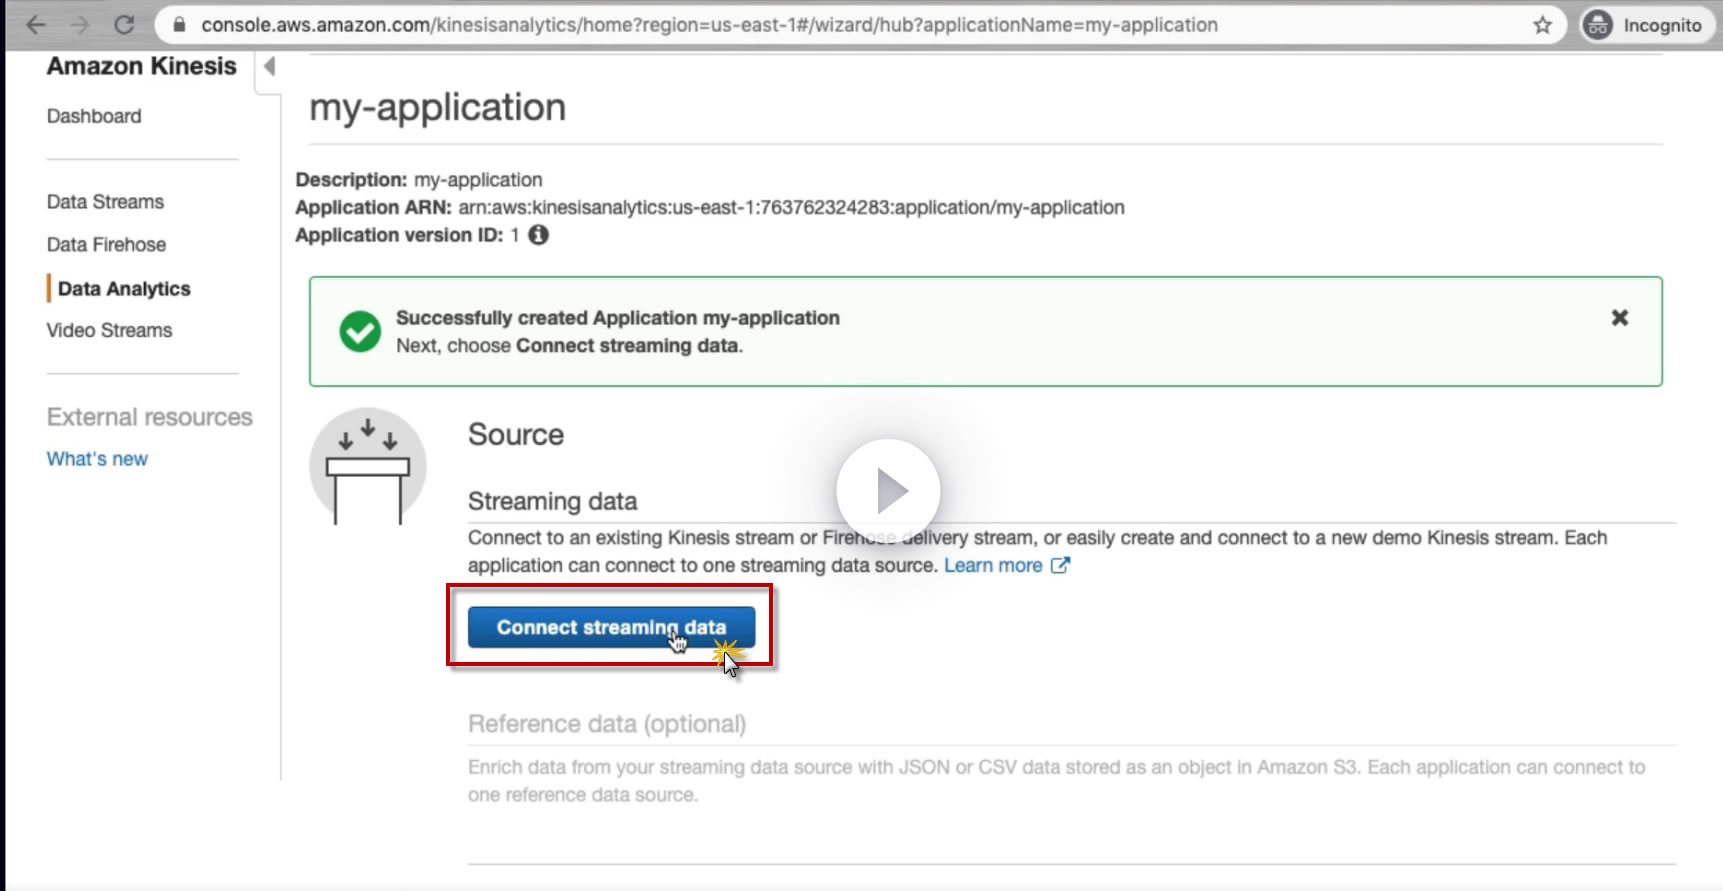Click the 'Next, choose Connect streaming data' text
The height and width of the screenshot is (891, 1723).
point(569,346)
